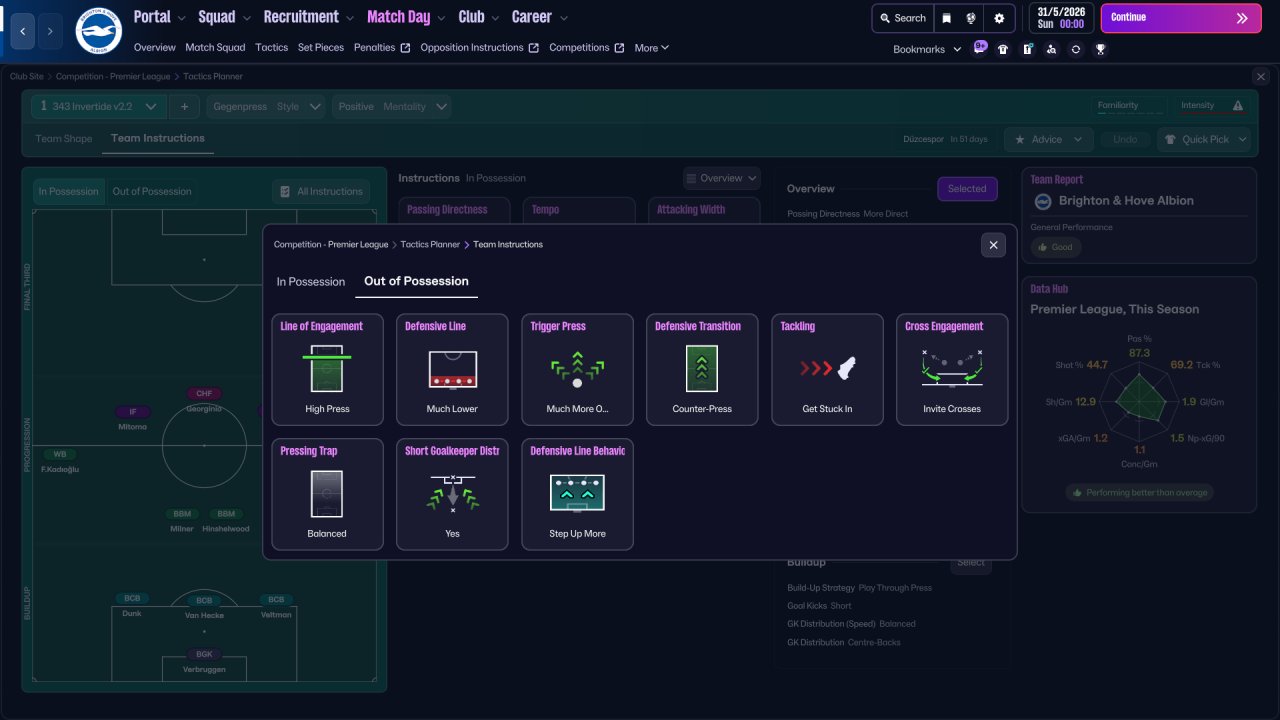
Task: Open the Squad menu
Action: click(x=224, y=17)
